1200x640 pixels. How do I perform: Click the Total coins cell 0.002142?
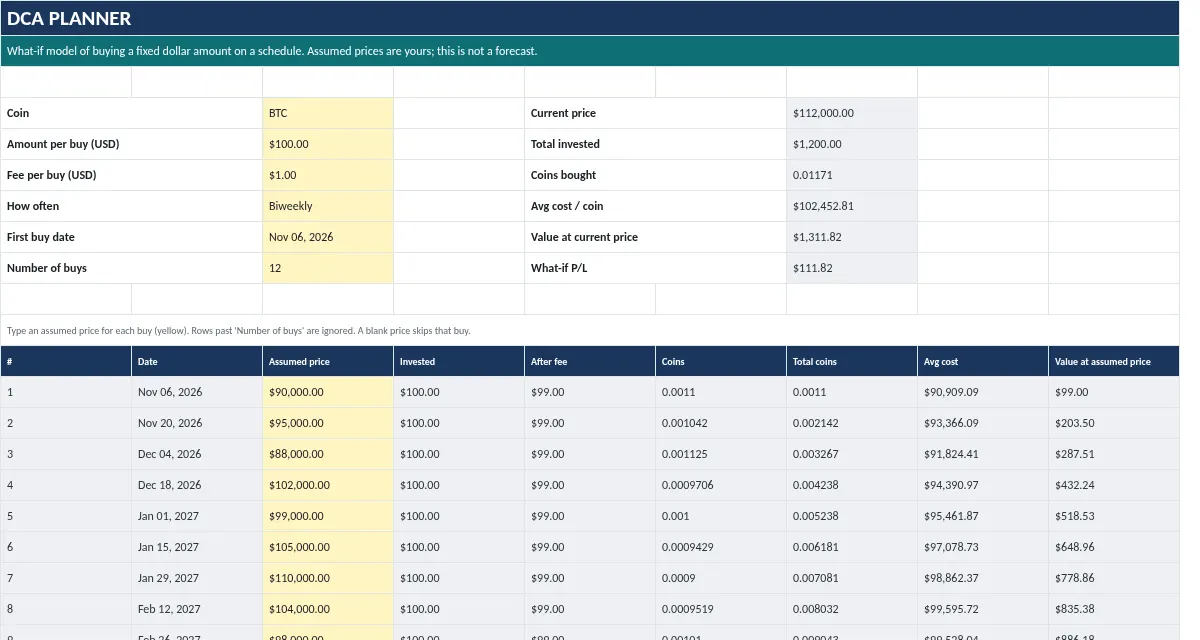[852, 423]
